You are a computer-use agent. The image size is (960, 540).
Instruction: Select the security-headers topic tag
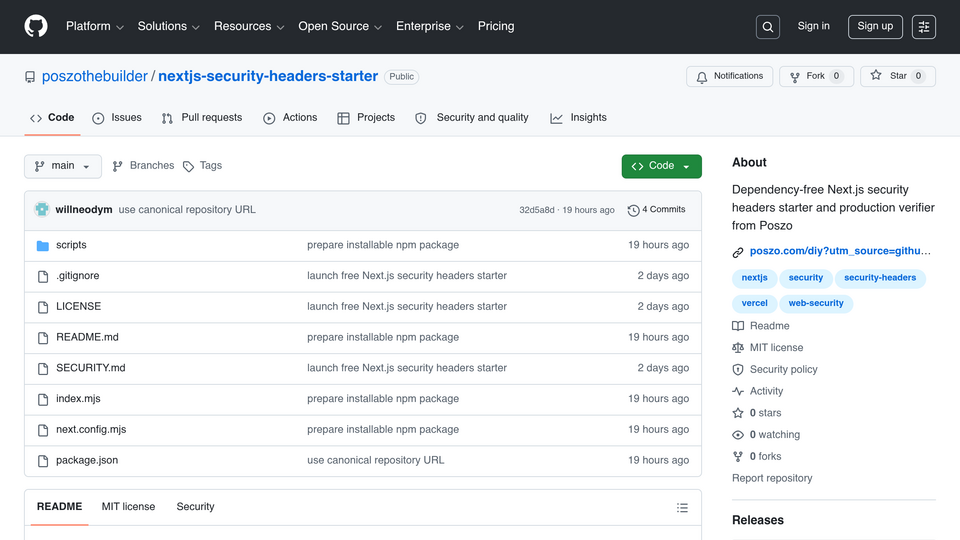pyautogui.click(x=880, y=278)
